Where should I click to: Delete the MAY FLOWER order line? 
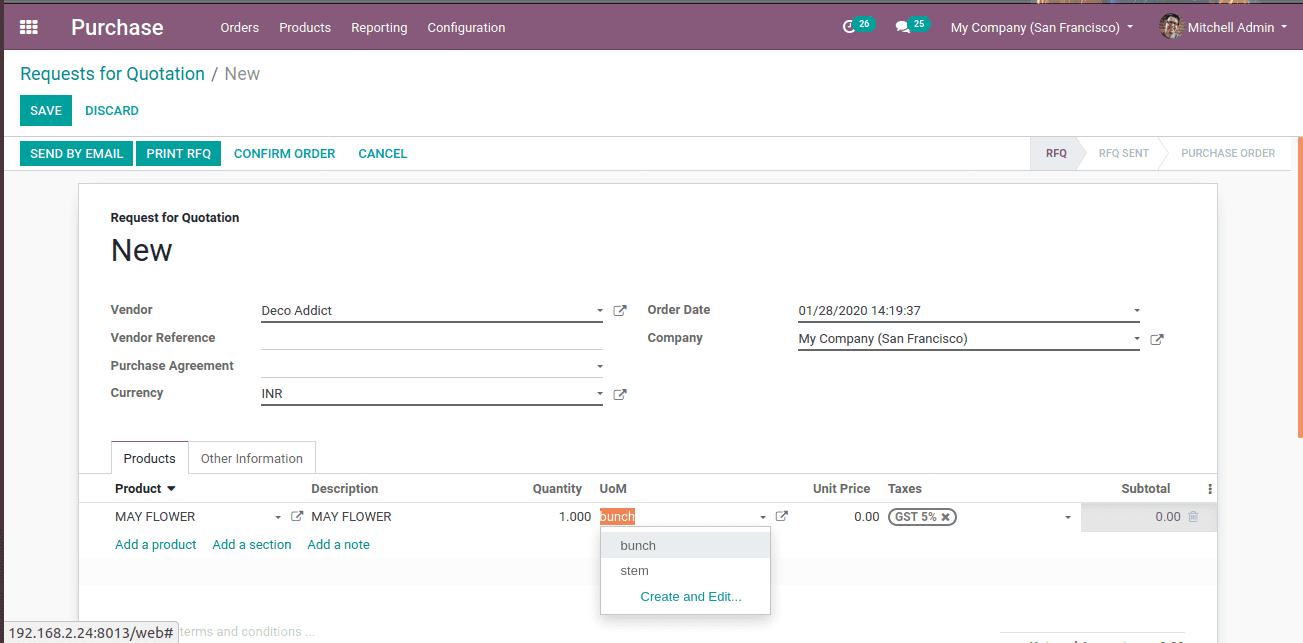(x=1193, y=517)
